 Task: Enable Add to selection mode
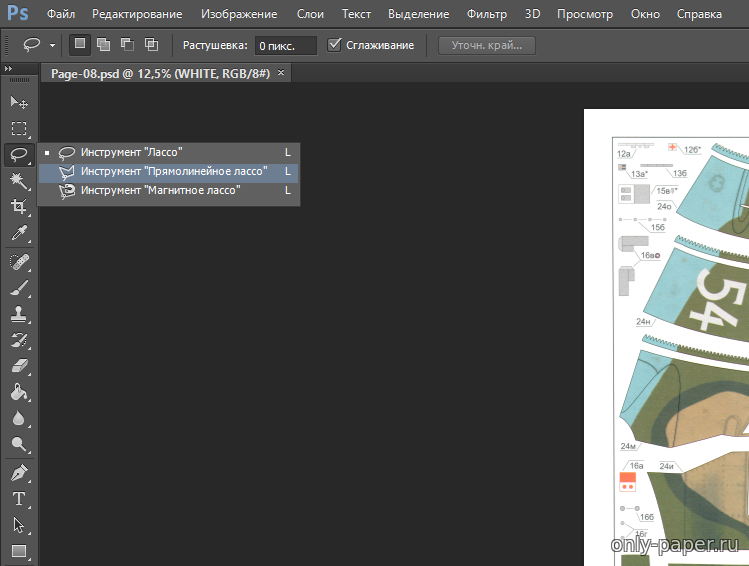pos(103,45)
